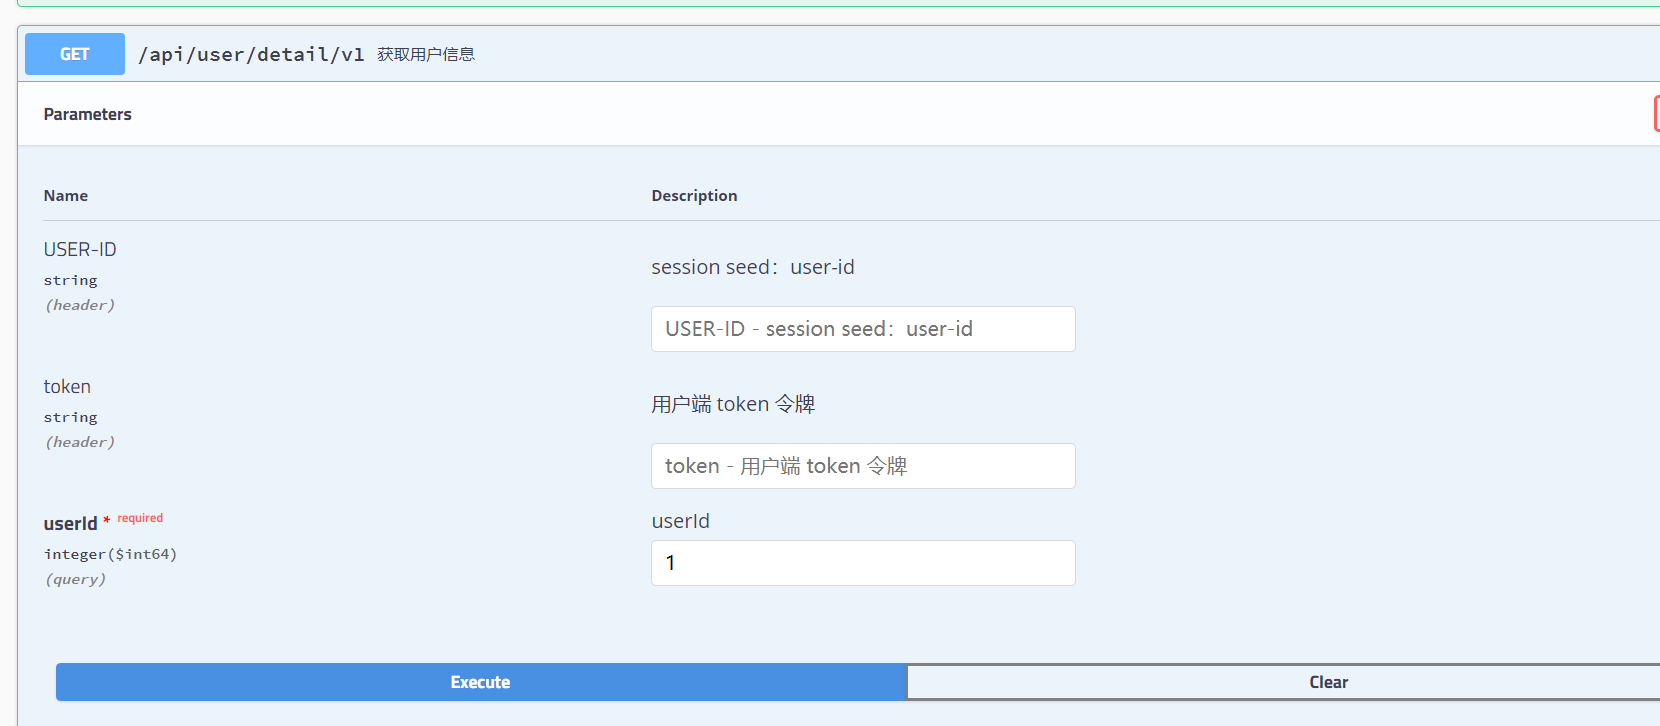Click the (query) location label under userId
1660x726 pixels.
coord(75,579)
